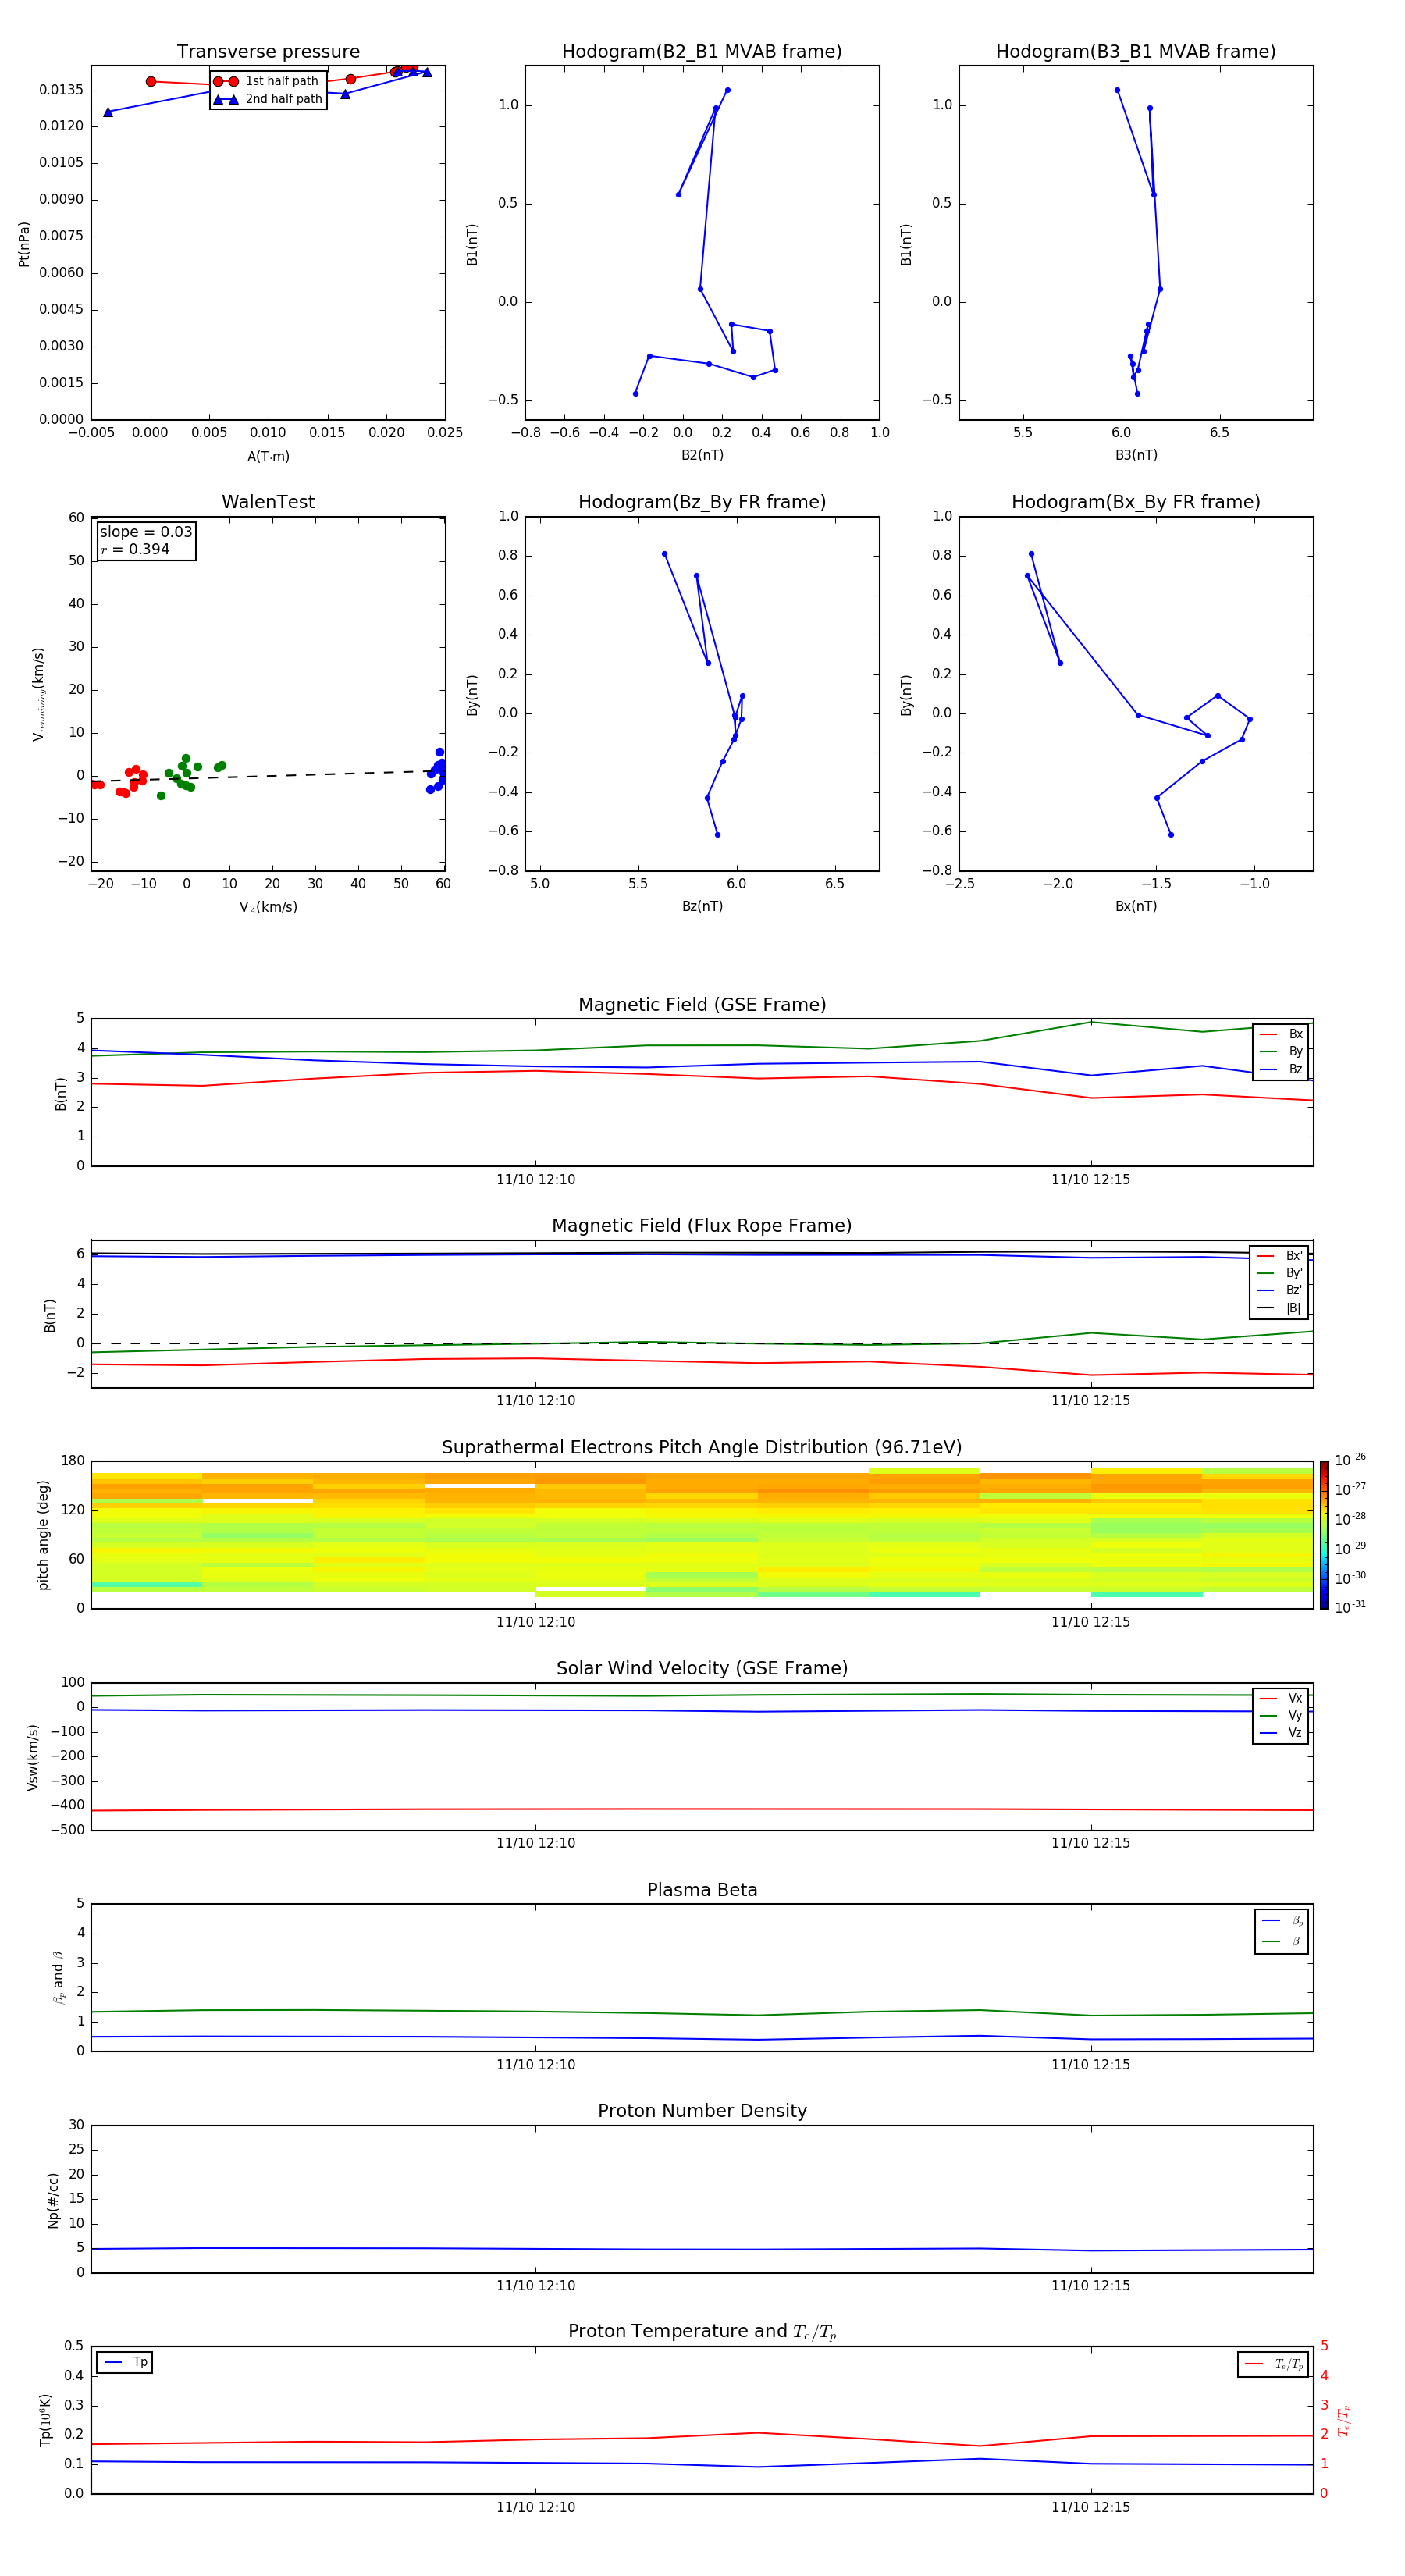Click the pitch angle colorbar scale

tap(1324, 1535)
